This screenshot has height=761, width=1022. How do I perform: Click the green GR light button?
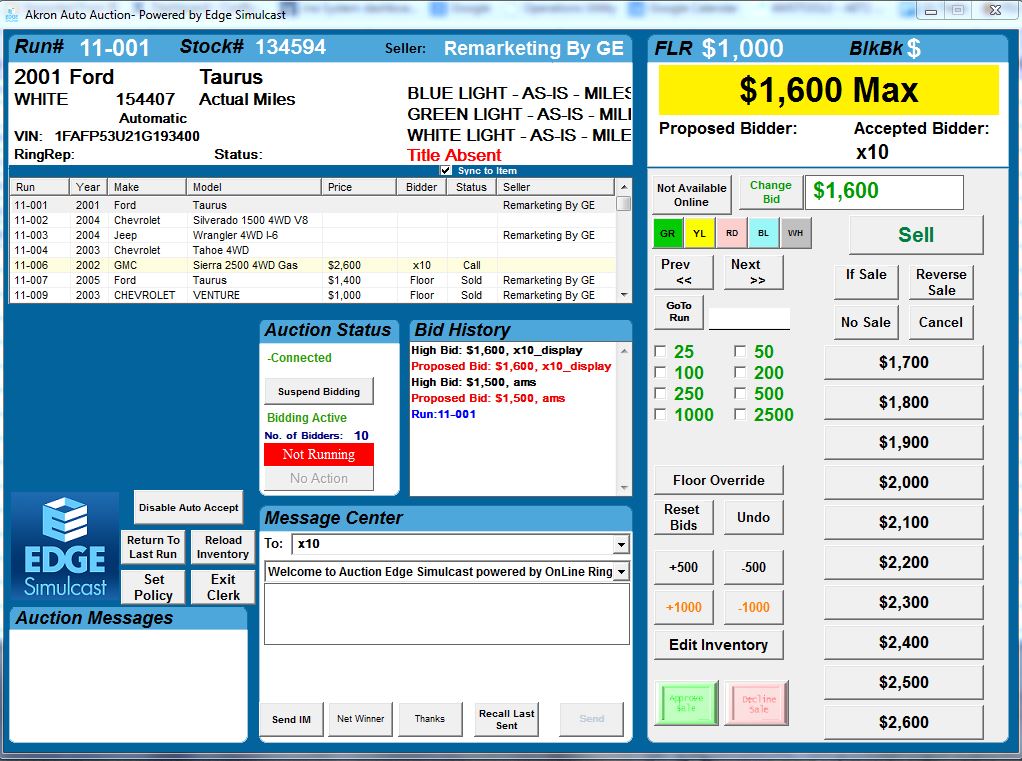coord(667,233)
